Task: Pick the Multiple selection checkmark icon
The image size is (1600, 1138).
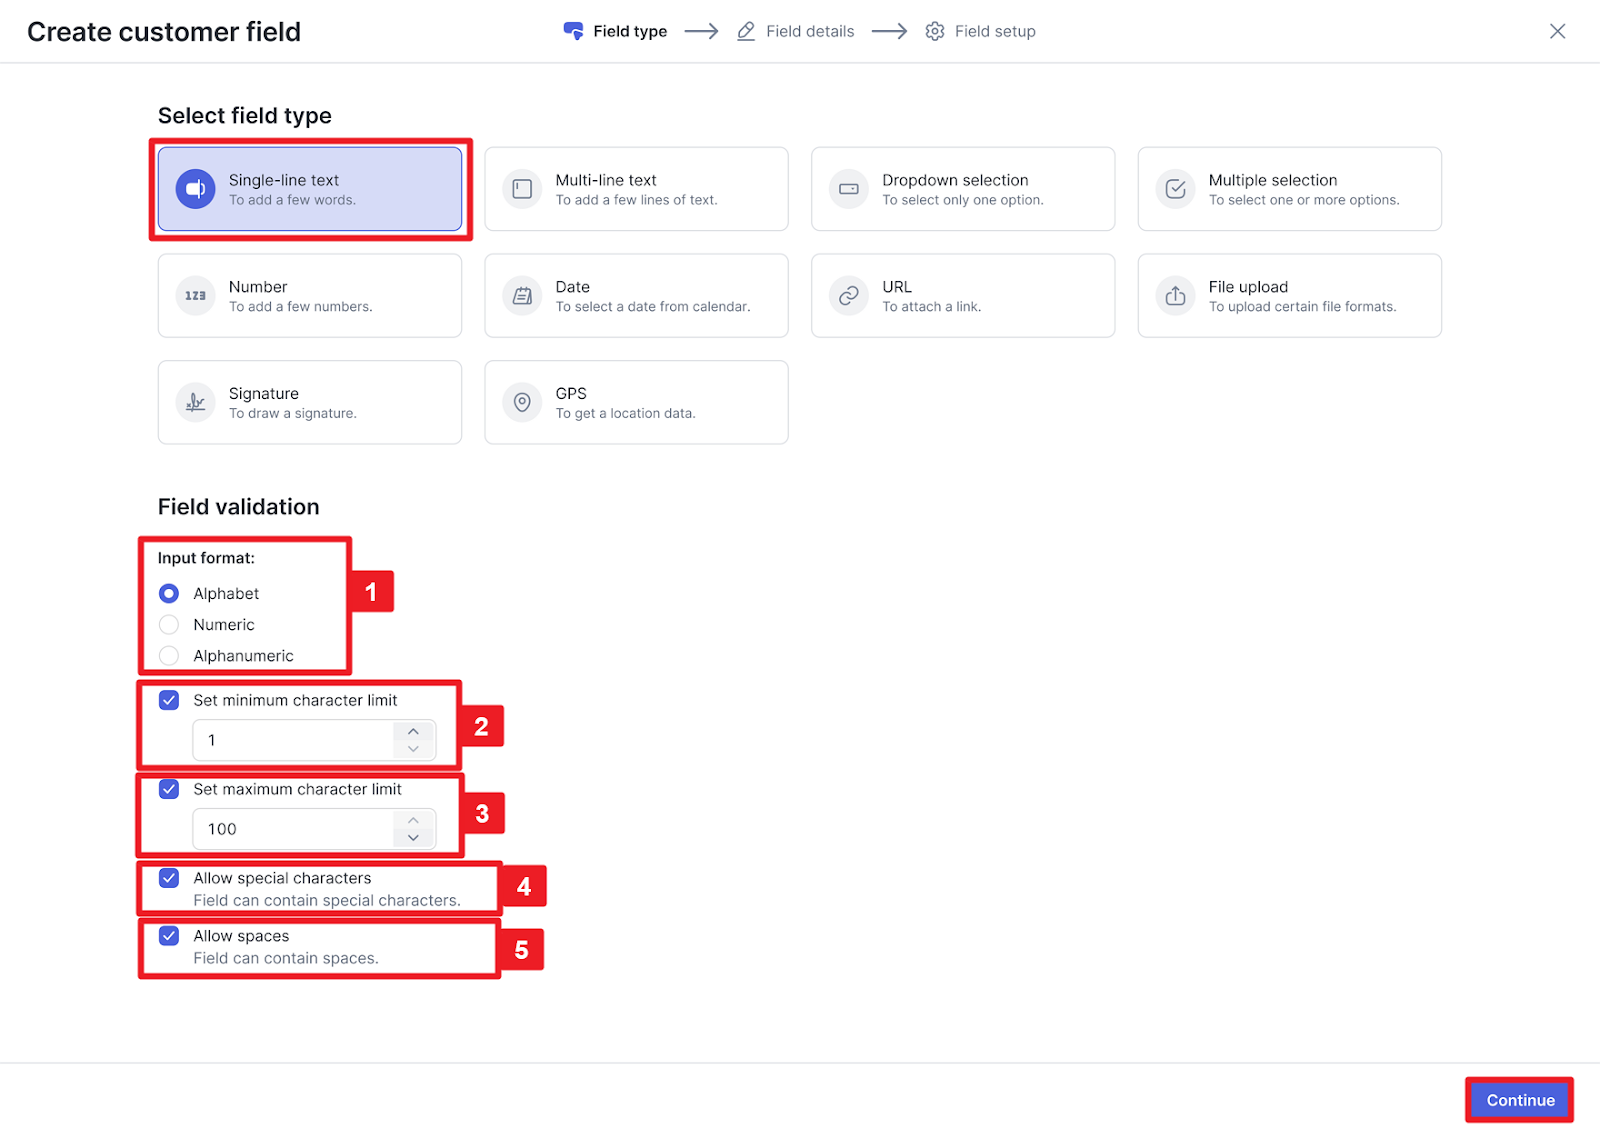Action: 1175,189
